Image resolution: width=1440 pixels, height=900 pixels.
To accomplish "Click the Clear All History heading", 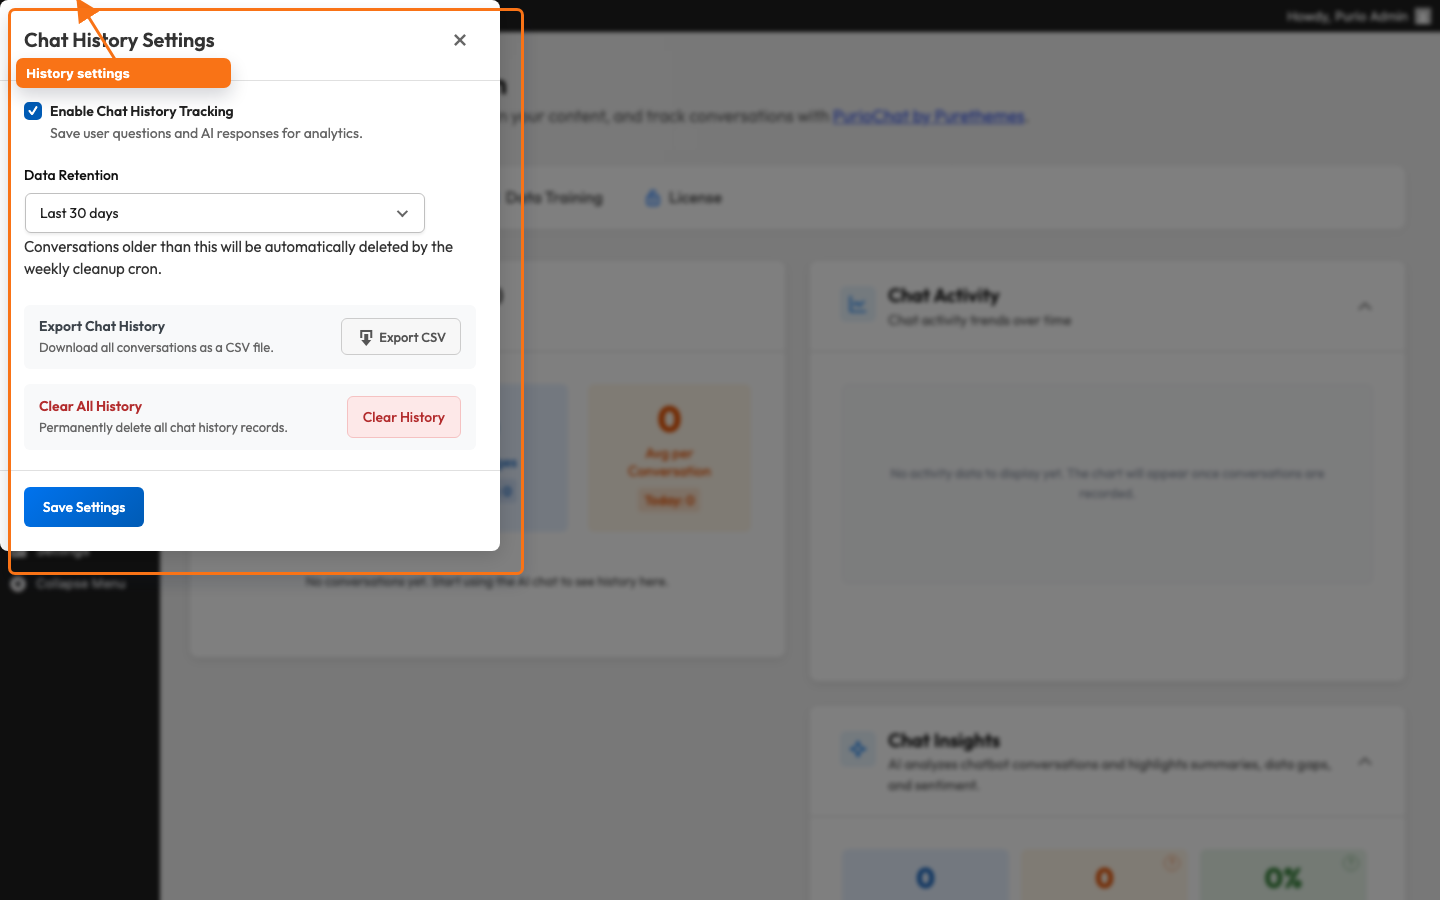I will pos(90,406).
